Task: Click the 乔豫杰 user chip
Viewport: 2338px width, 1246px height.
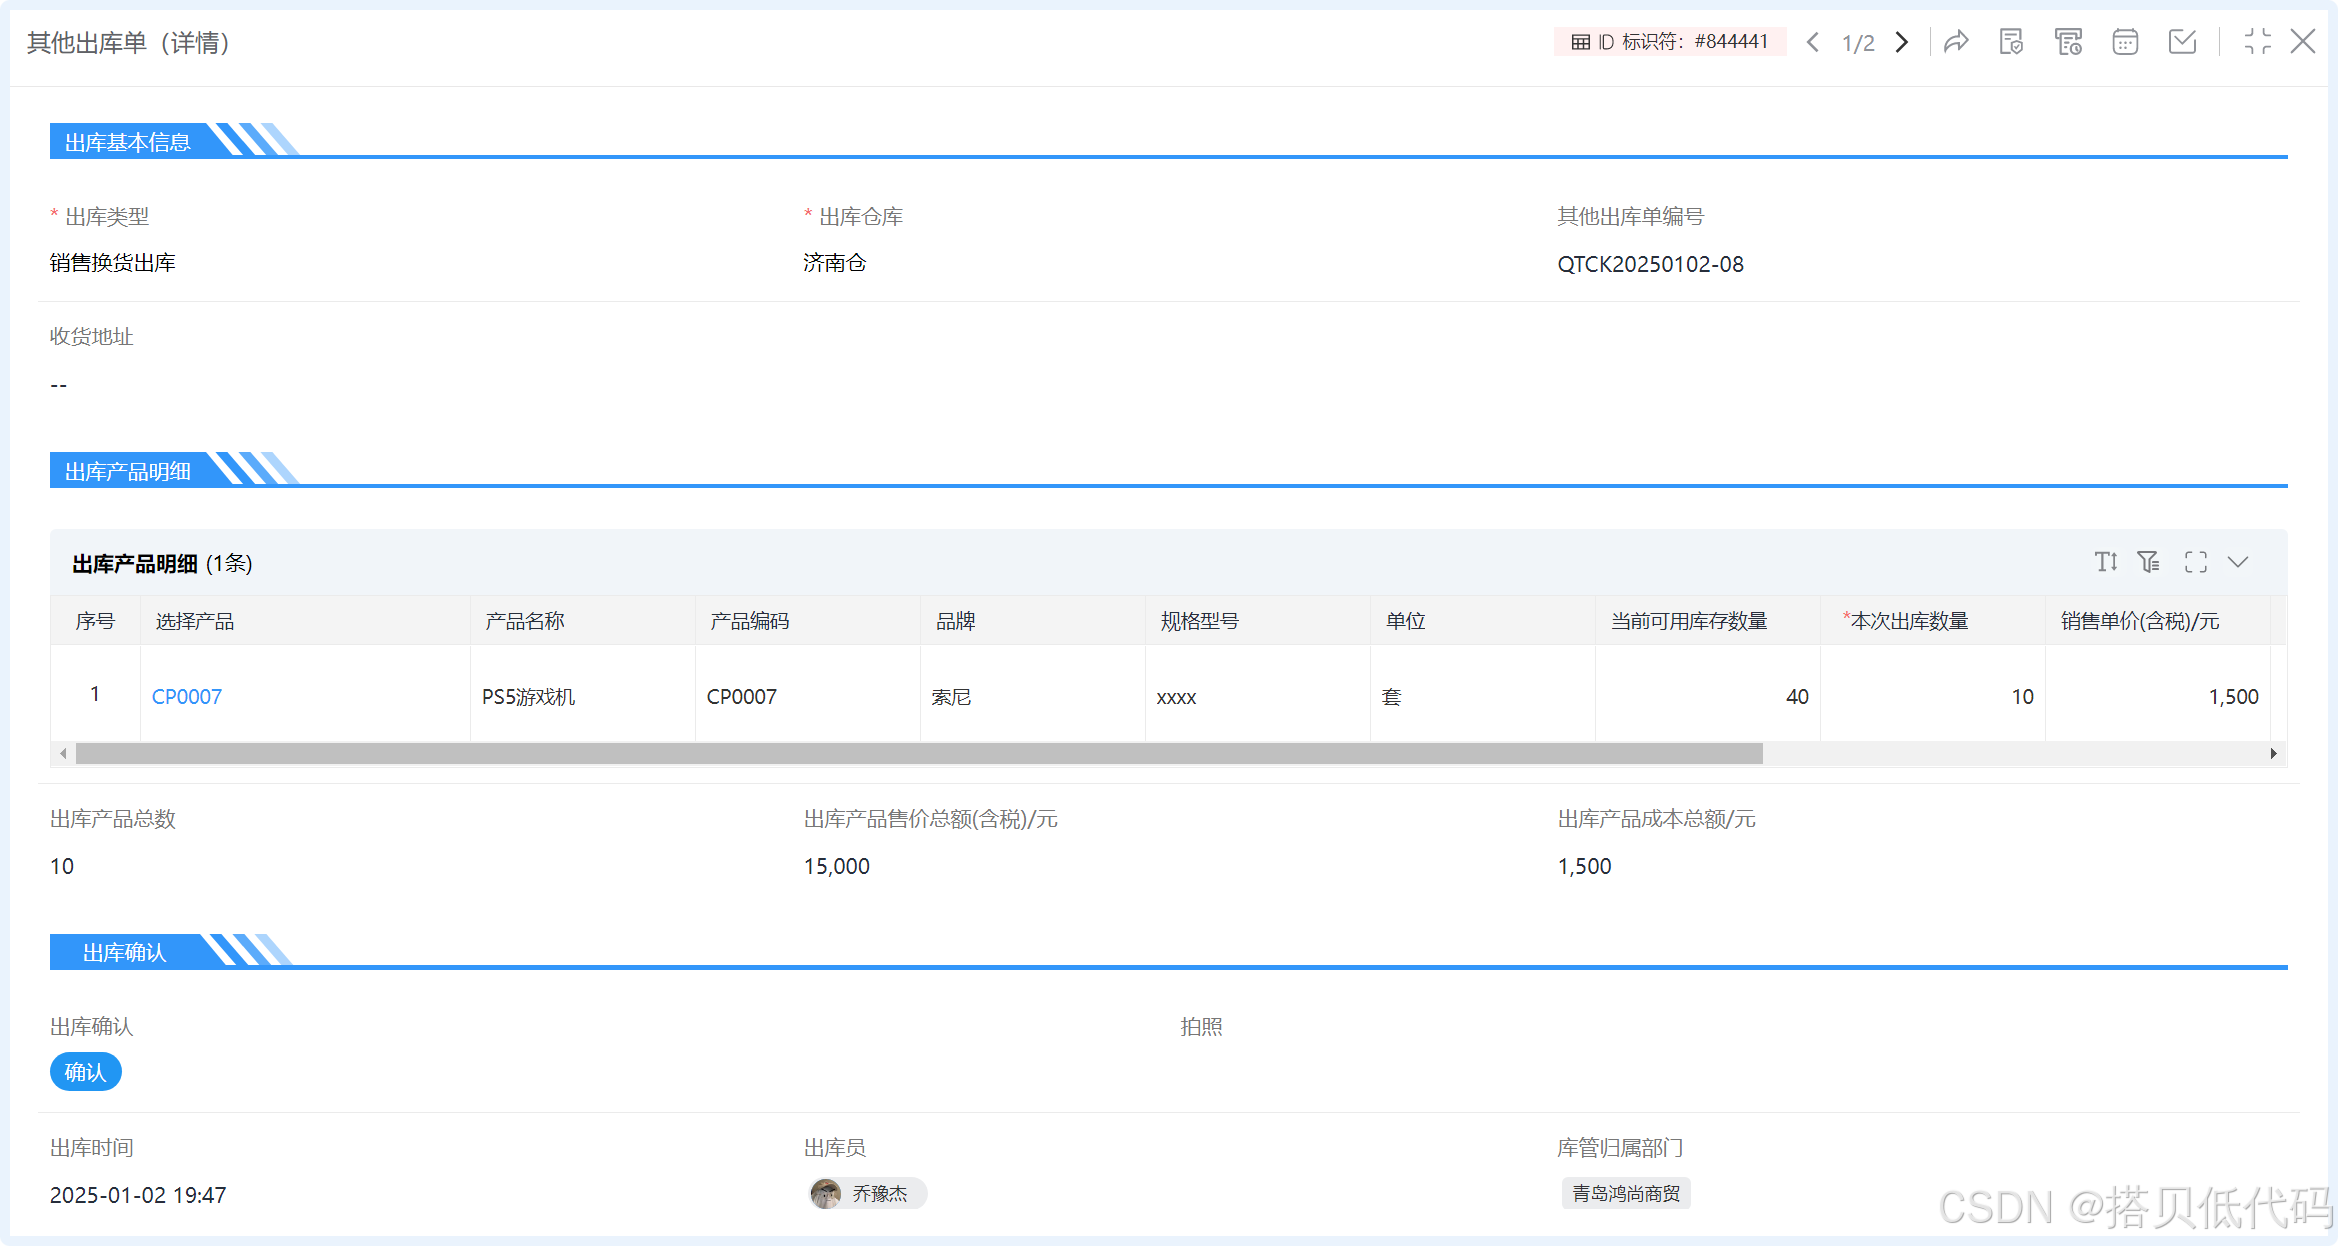Action: coord(868,1193)
